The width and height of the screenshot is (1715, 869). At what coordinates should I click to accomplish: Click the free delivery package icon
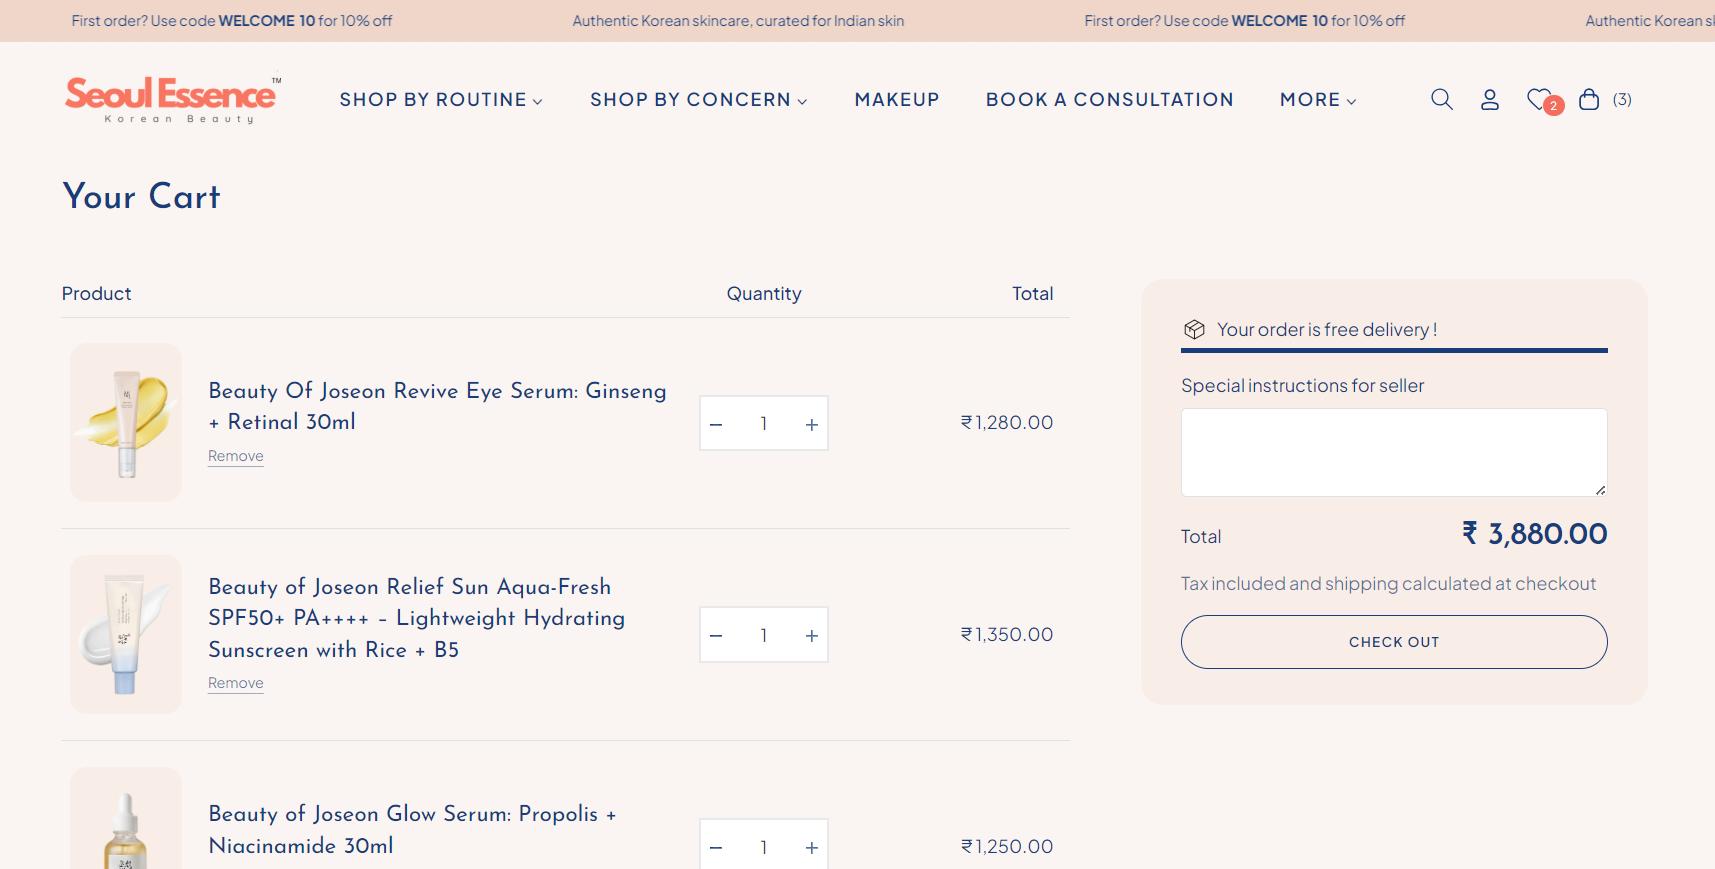click(1194, 330)
